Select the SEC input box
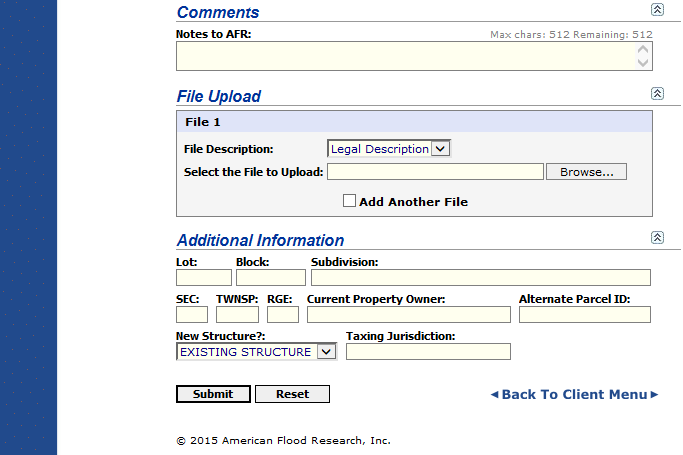 pos(192,315)
